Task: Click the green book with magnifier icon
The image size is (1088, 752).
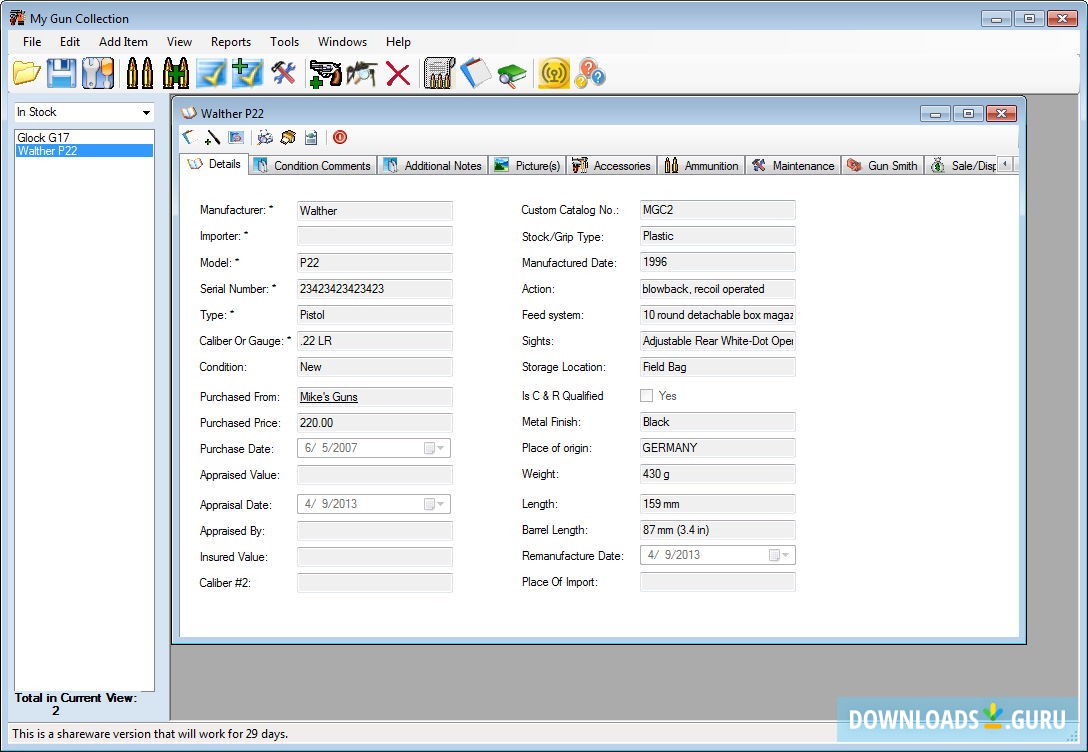Action: tap(512, 75)
